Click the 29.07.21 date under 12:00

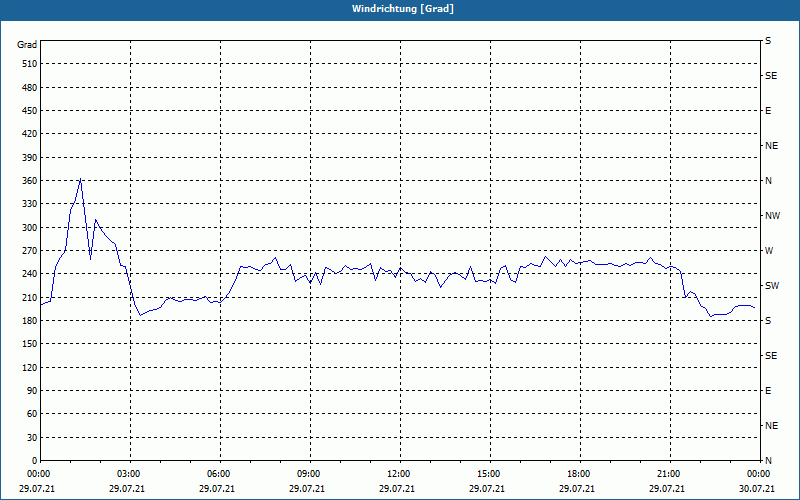pos(397,489)
